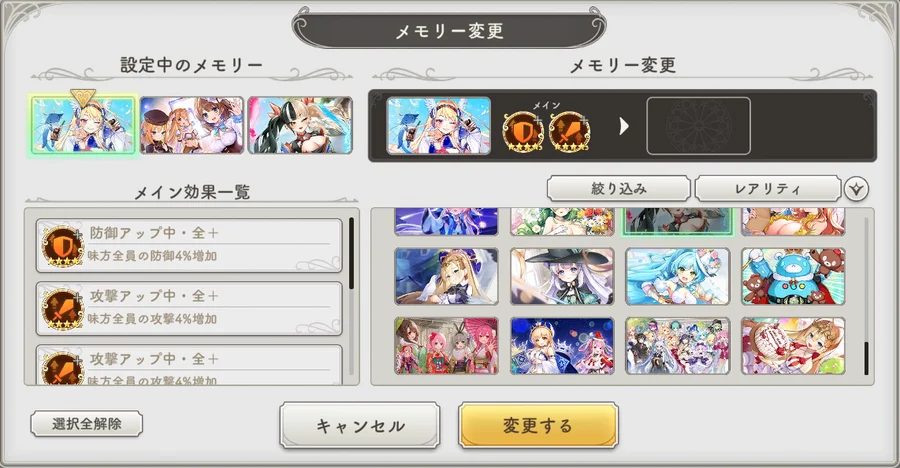The height and width of the screenshot is (468, 900).
Task: Click the sword attack-up icon in main slot
Action: (x=569, y=131)
